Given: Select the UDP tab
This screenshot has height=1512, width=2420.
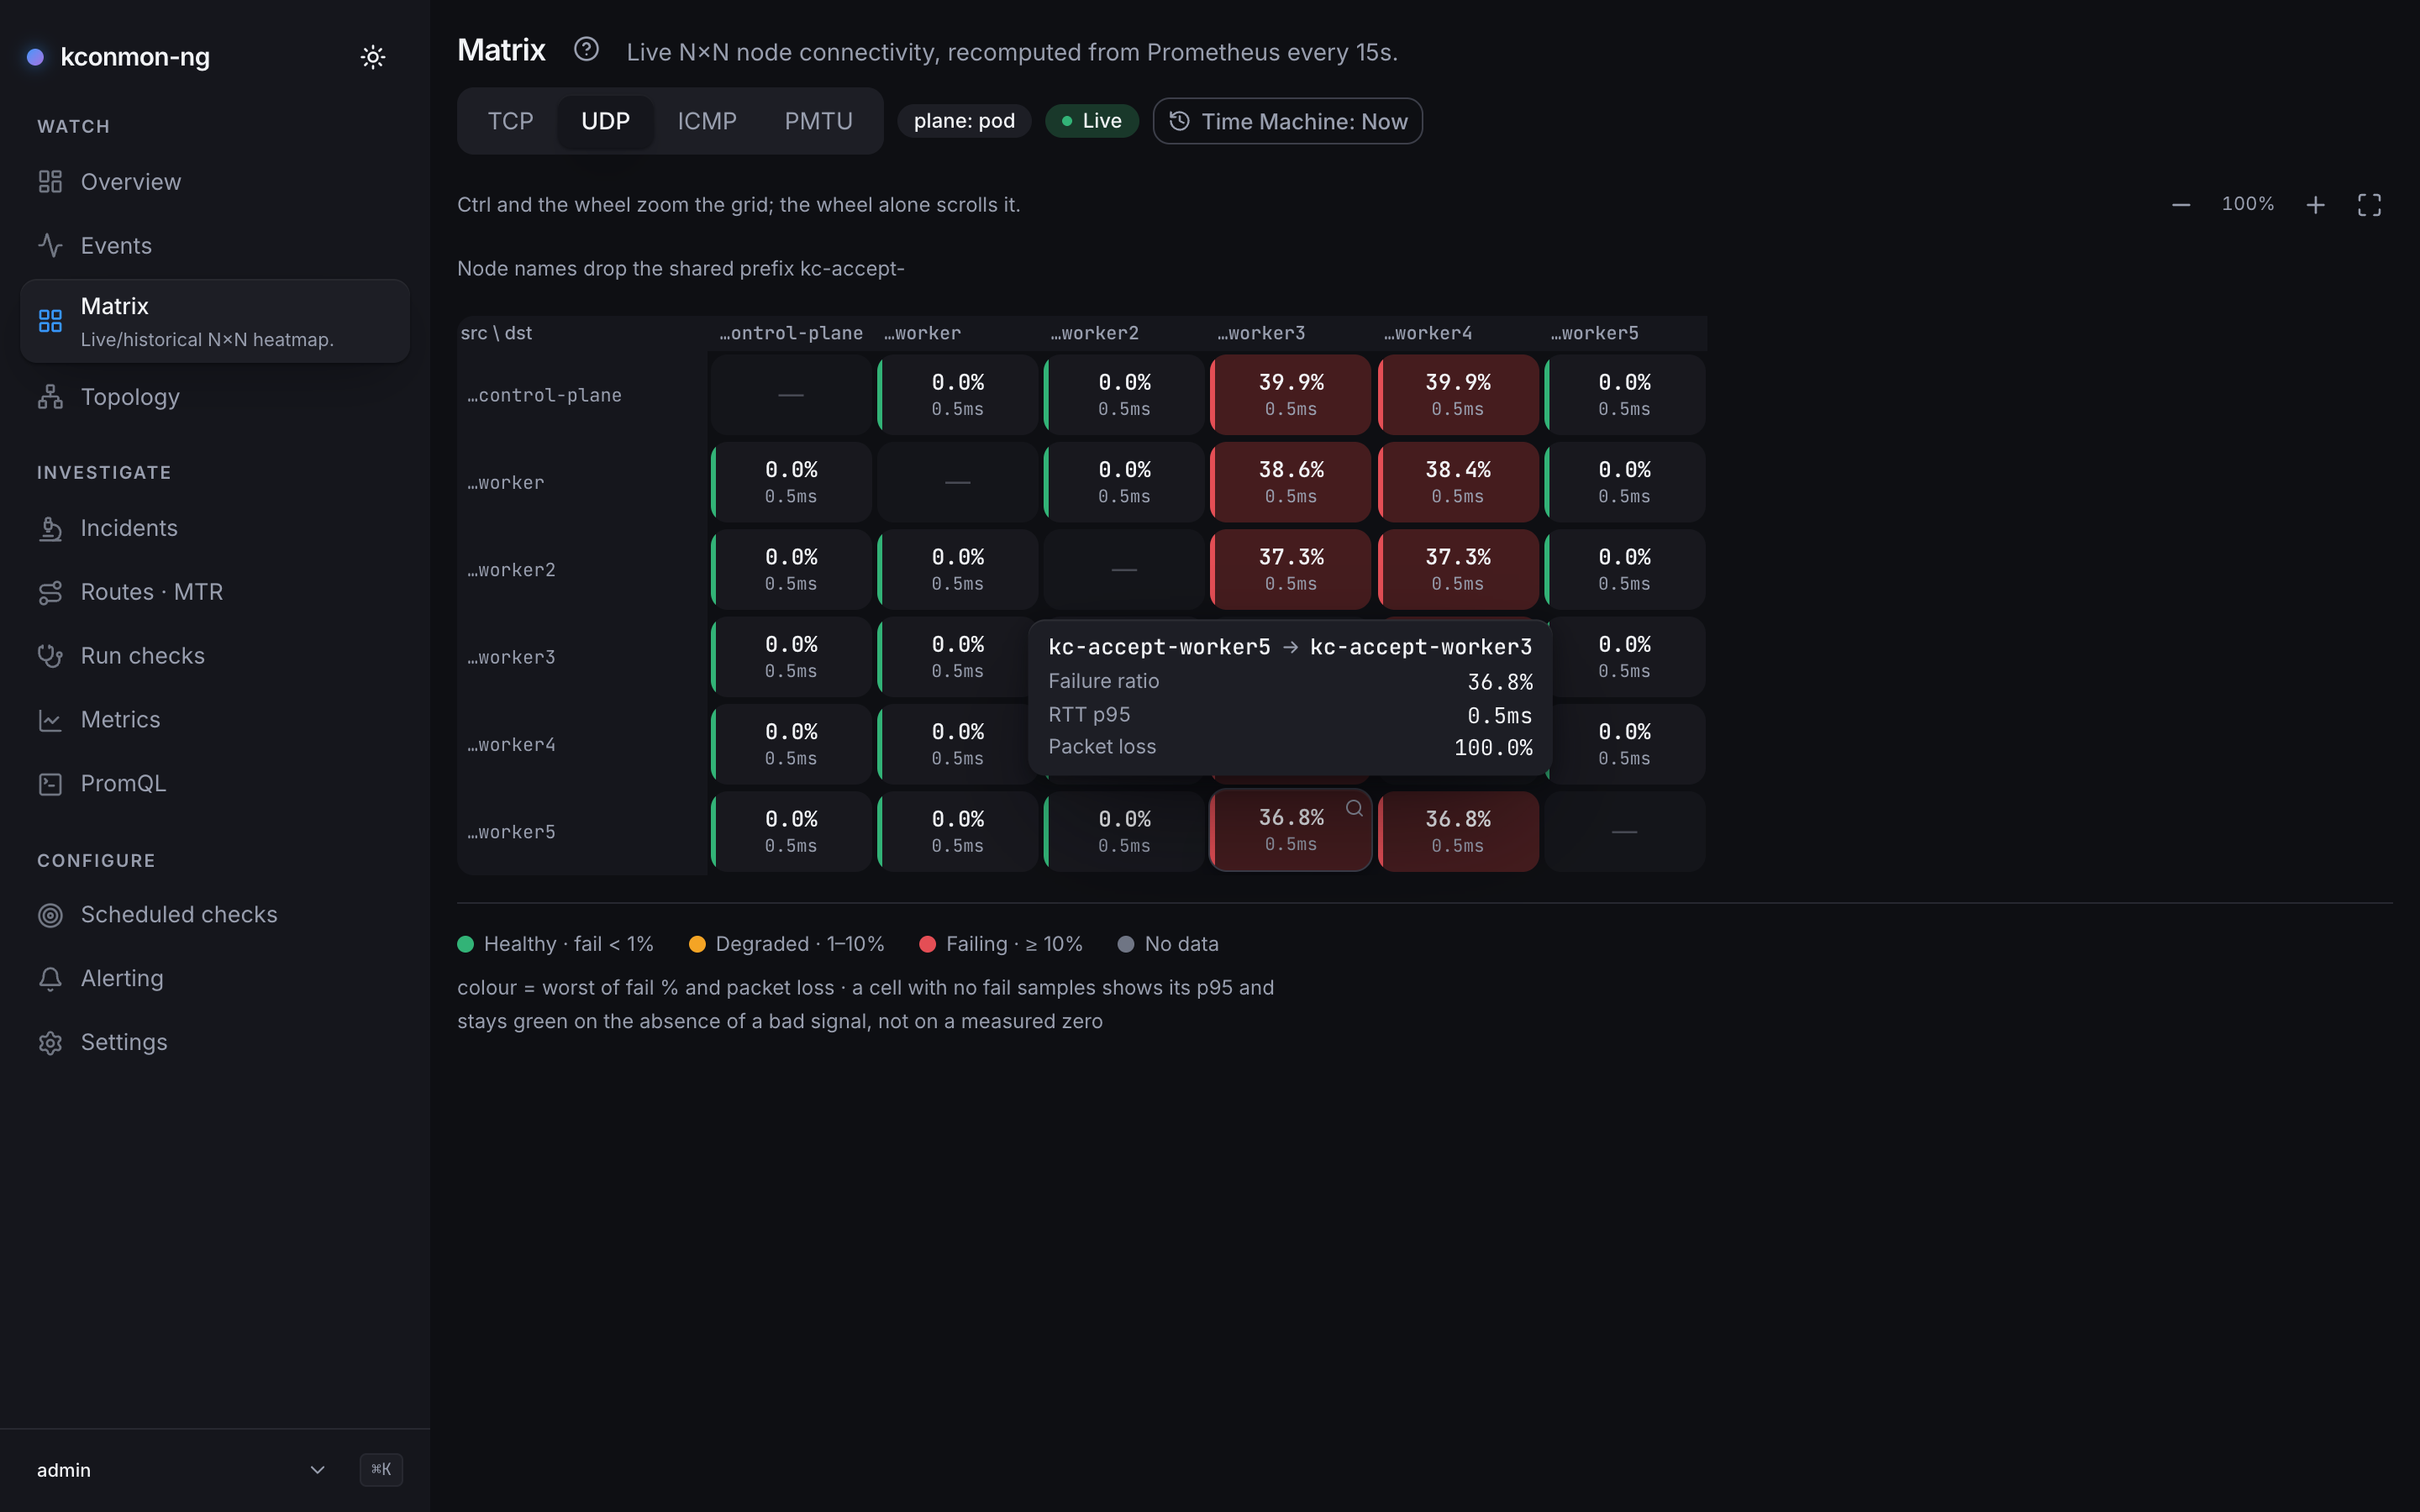Looking at the screenshot, I should point(605,121).
